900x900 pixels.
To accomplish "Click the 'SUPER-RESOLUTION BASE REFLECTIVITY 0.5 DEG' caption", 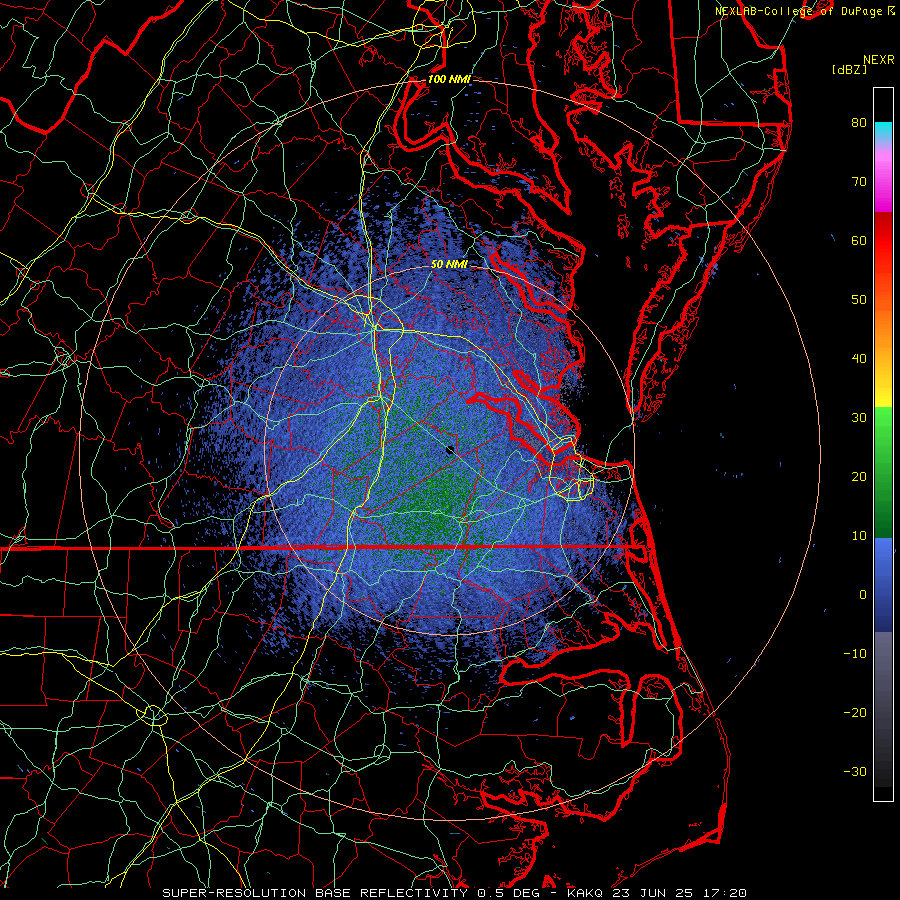I will pos(350,893).
